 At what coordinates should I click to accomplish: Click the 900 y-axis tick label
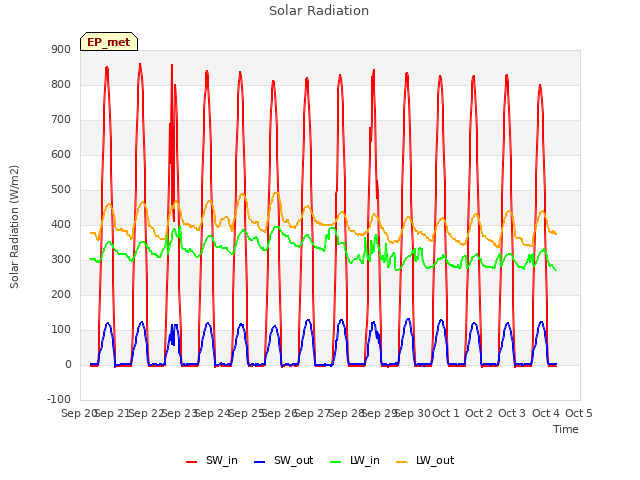[61, 49]
